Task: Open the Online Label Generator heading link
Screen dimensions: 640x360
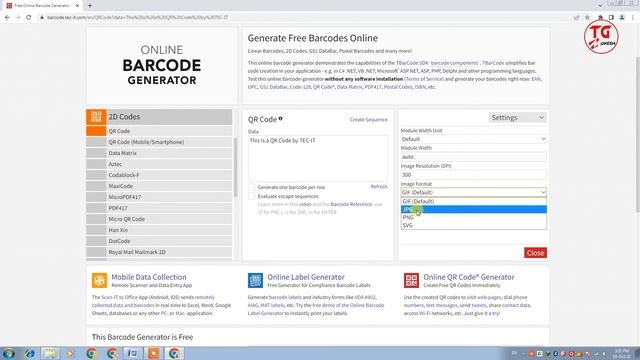Action: [306, 277]
